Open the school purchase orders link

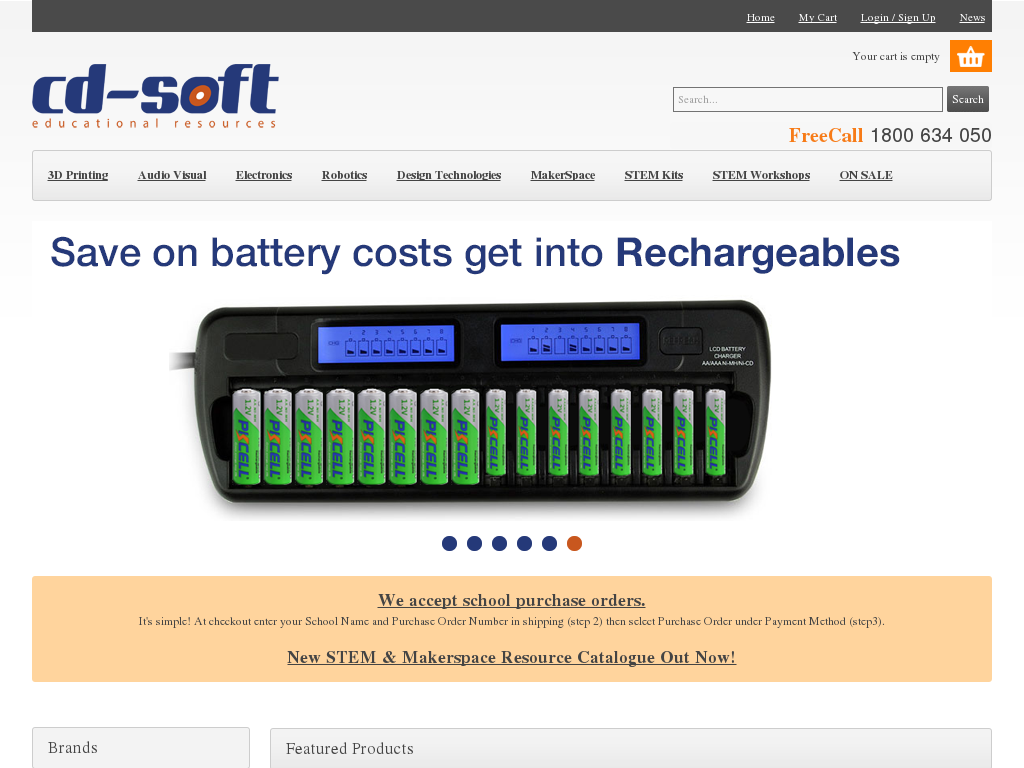(511, 600)
